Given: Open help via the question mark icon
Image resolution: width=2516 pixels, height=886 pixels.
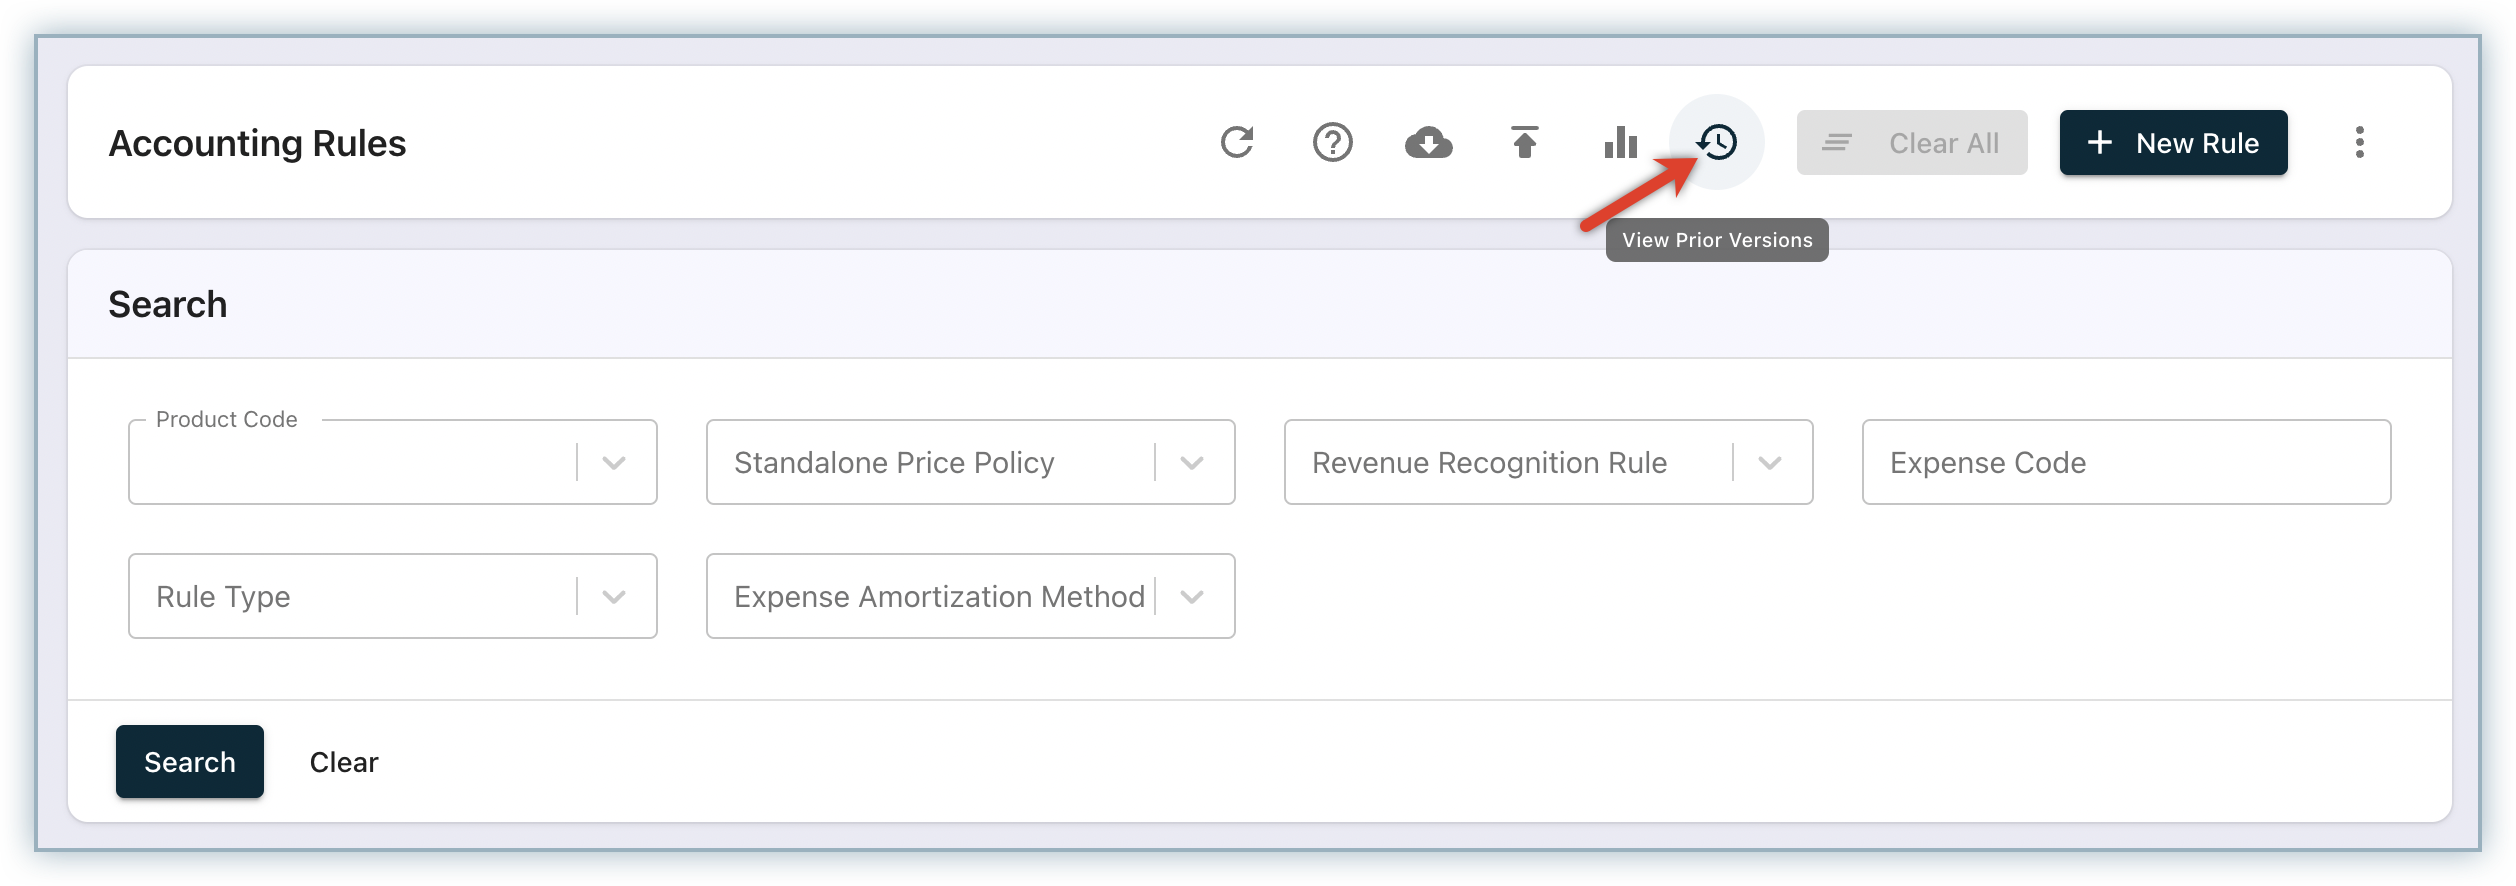Looking at the screenshot, I should click(1332, 143).
